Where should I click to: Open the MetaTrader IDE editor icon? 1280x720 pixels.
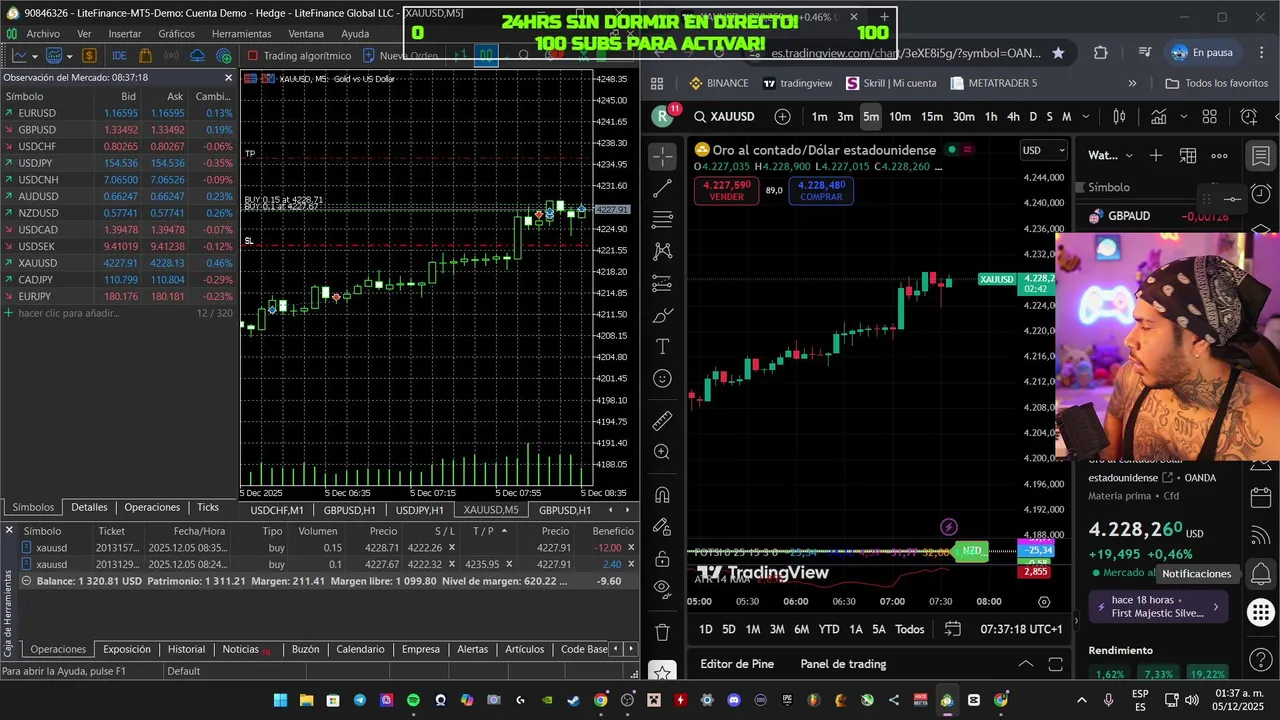(119, 56)
